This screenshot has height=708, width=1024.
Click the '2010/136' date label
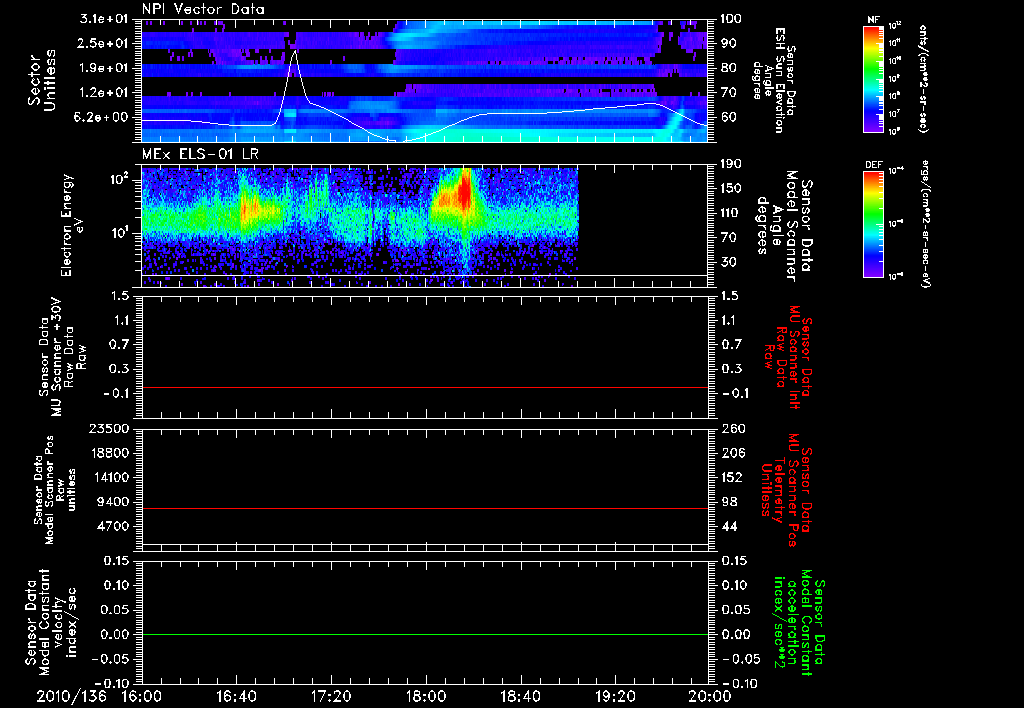click(x=71, y=696)
